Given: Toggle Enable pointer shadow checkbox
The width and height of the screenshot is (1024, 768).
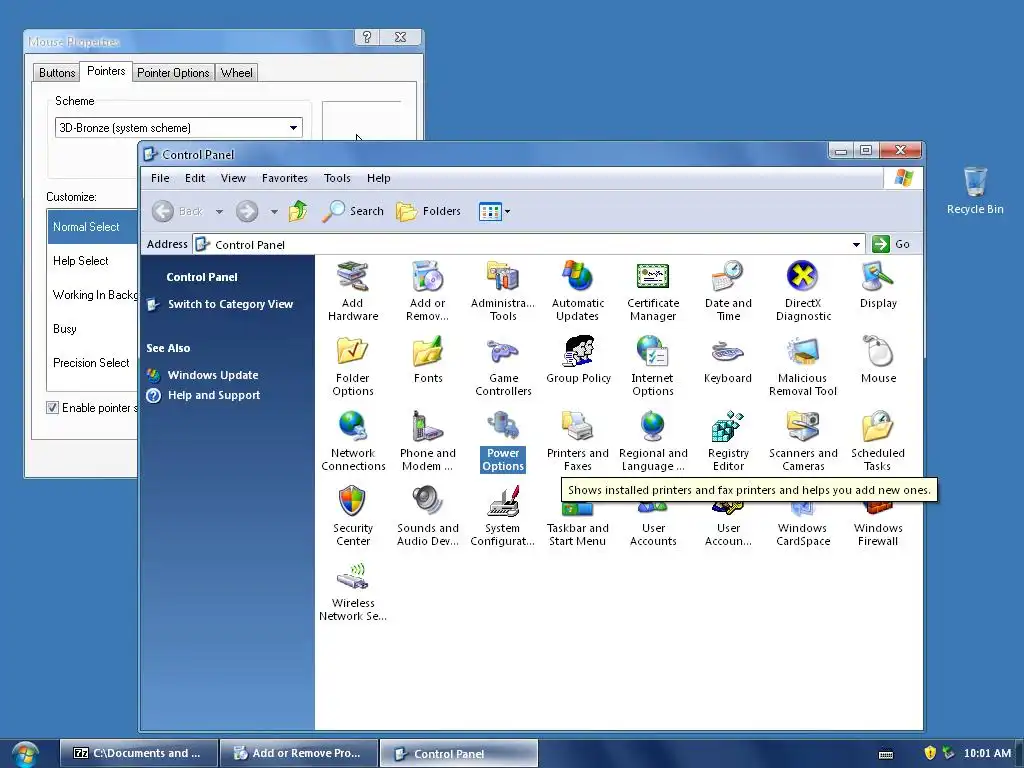Looking at the screenshot, I should [52, 408].
